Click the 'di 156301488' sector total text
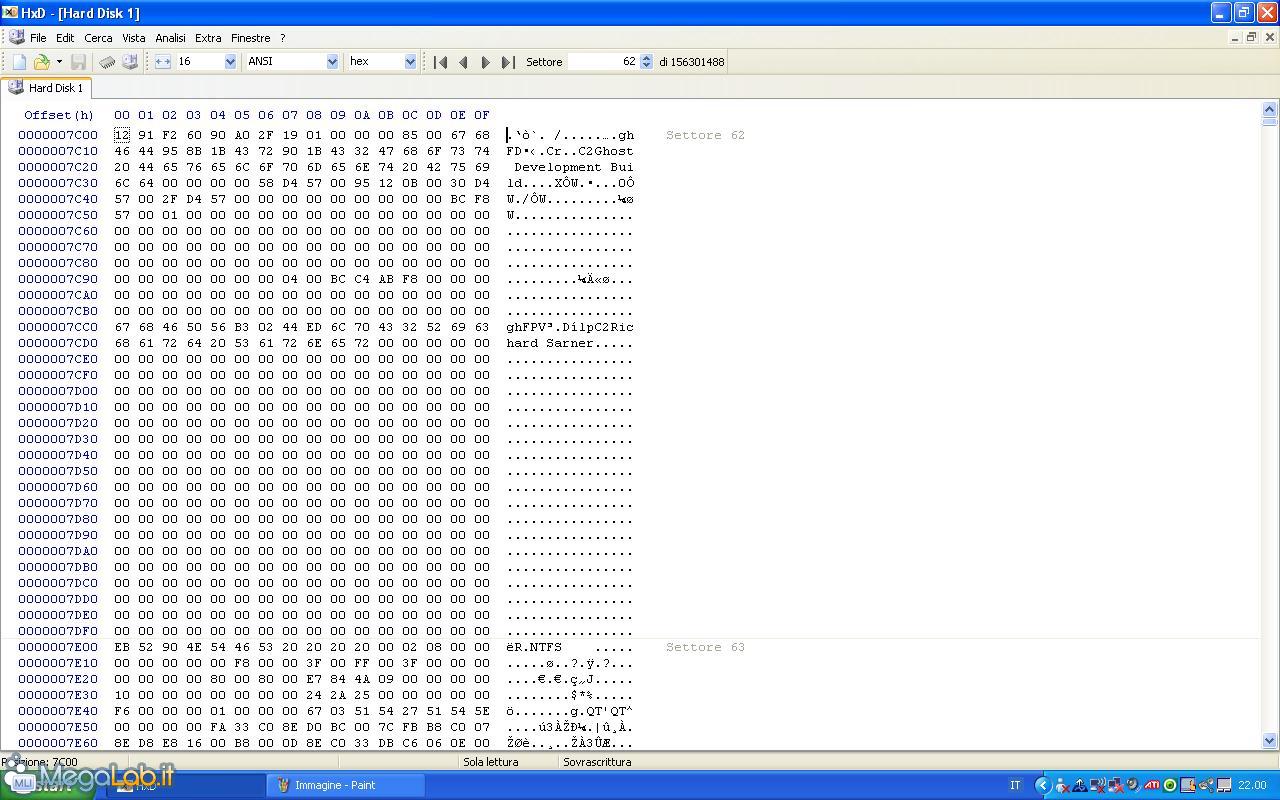 [x=692, y=62]
